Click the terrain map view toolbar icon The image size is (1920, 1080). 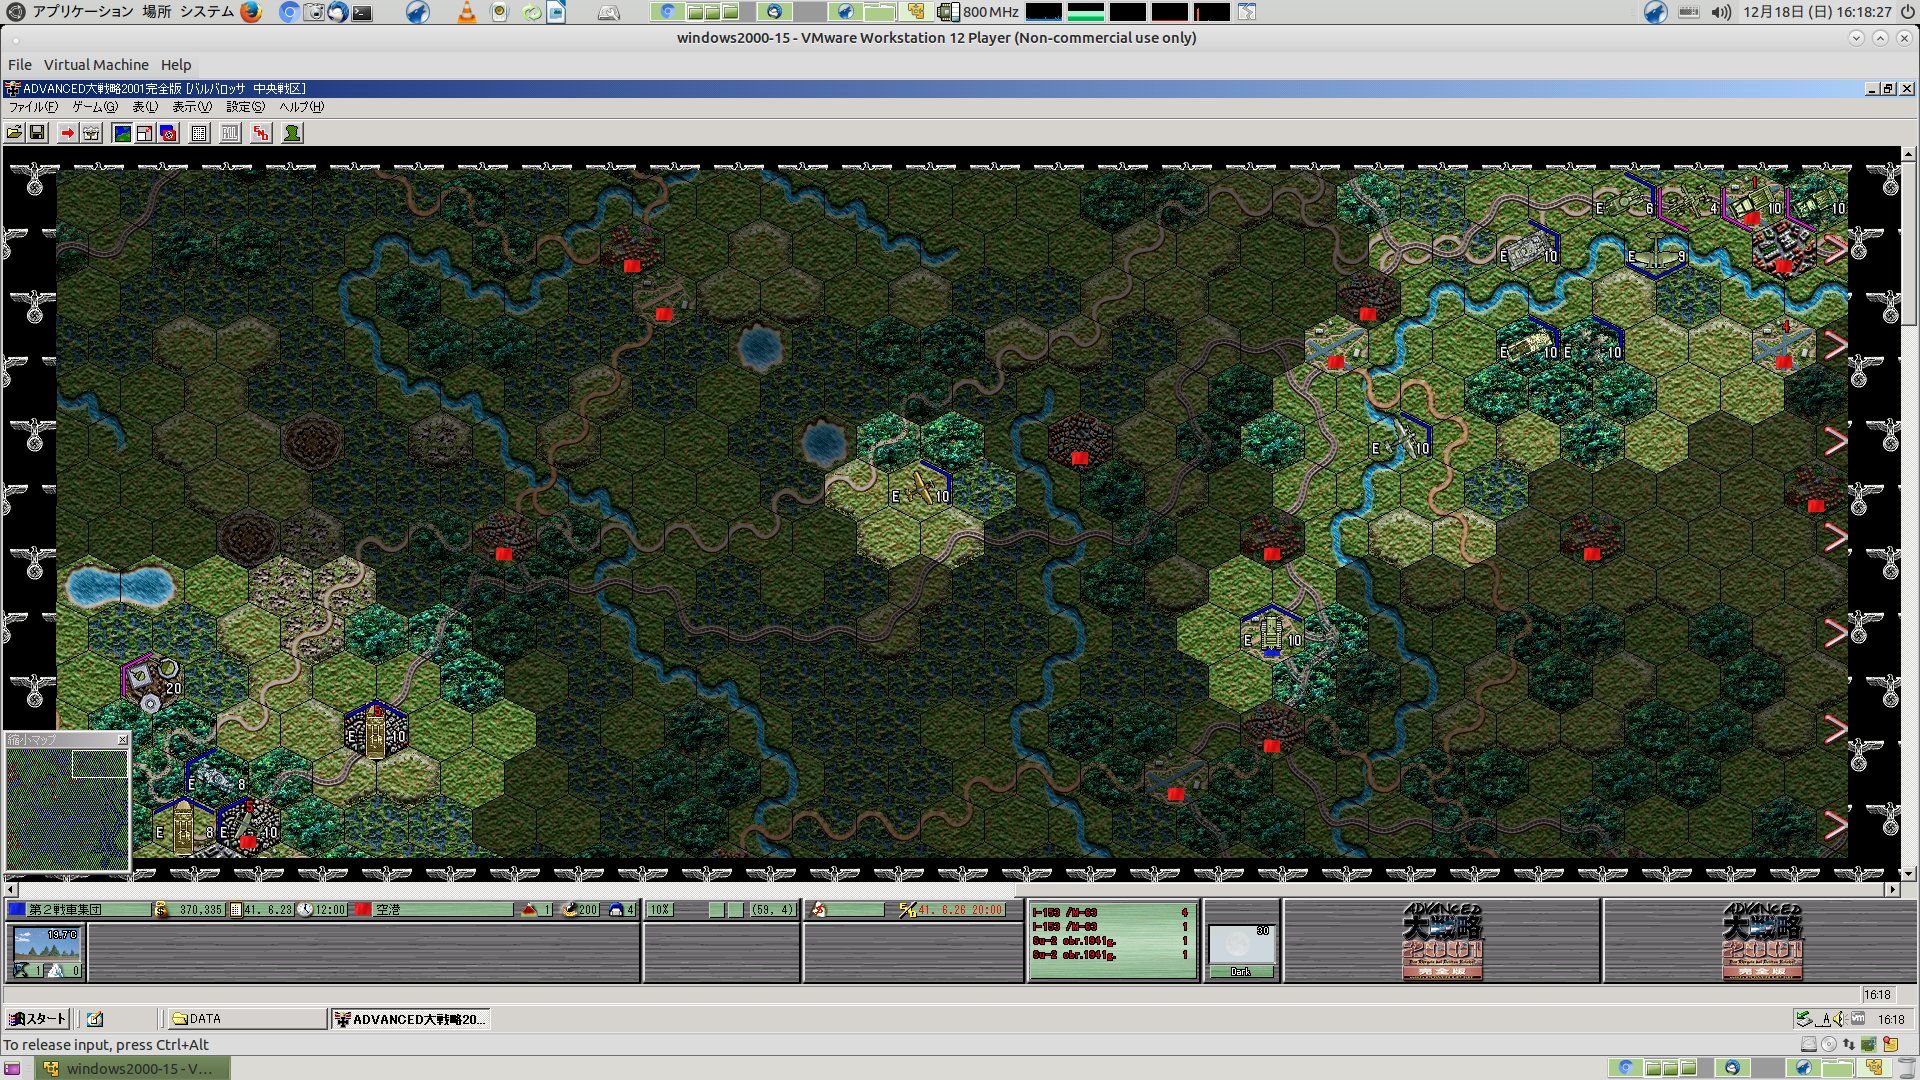point(121,133)
